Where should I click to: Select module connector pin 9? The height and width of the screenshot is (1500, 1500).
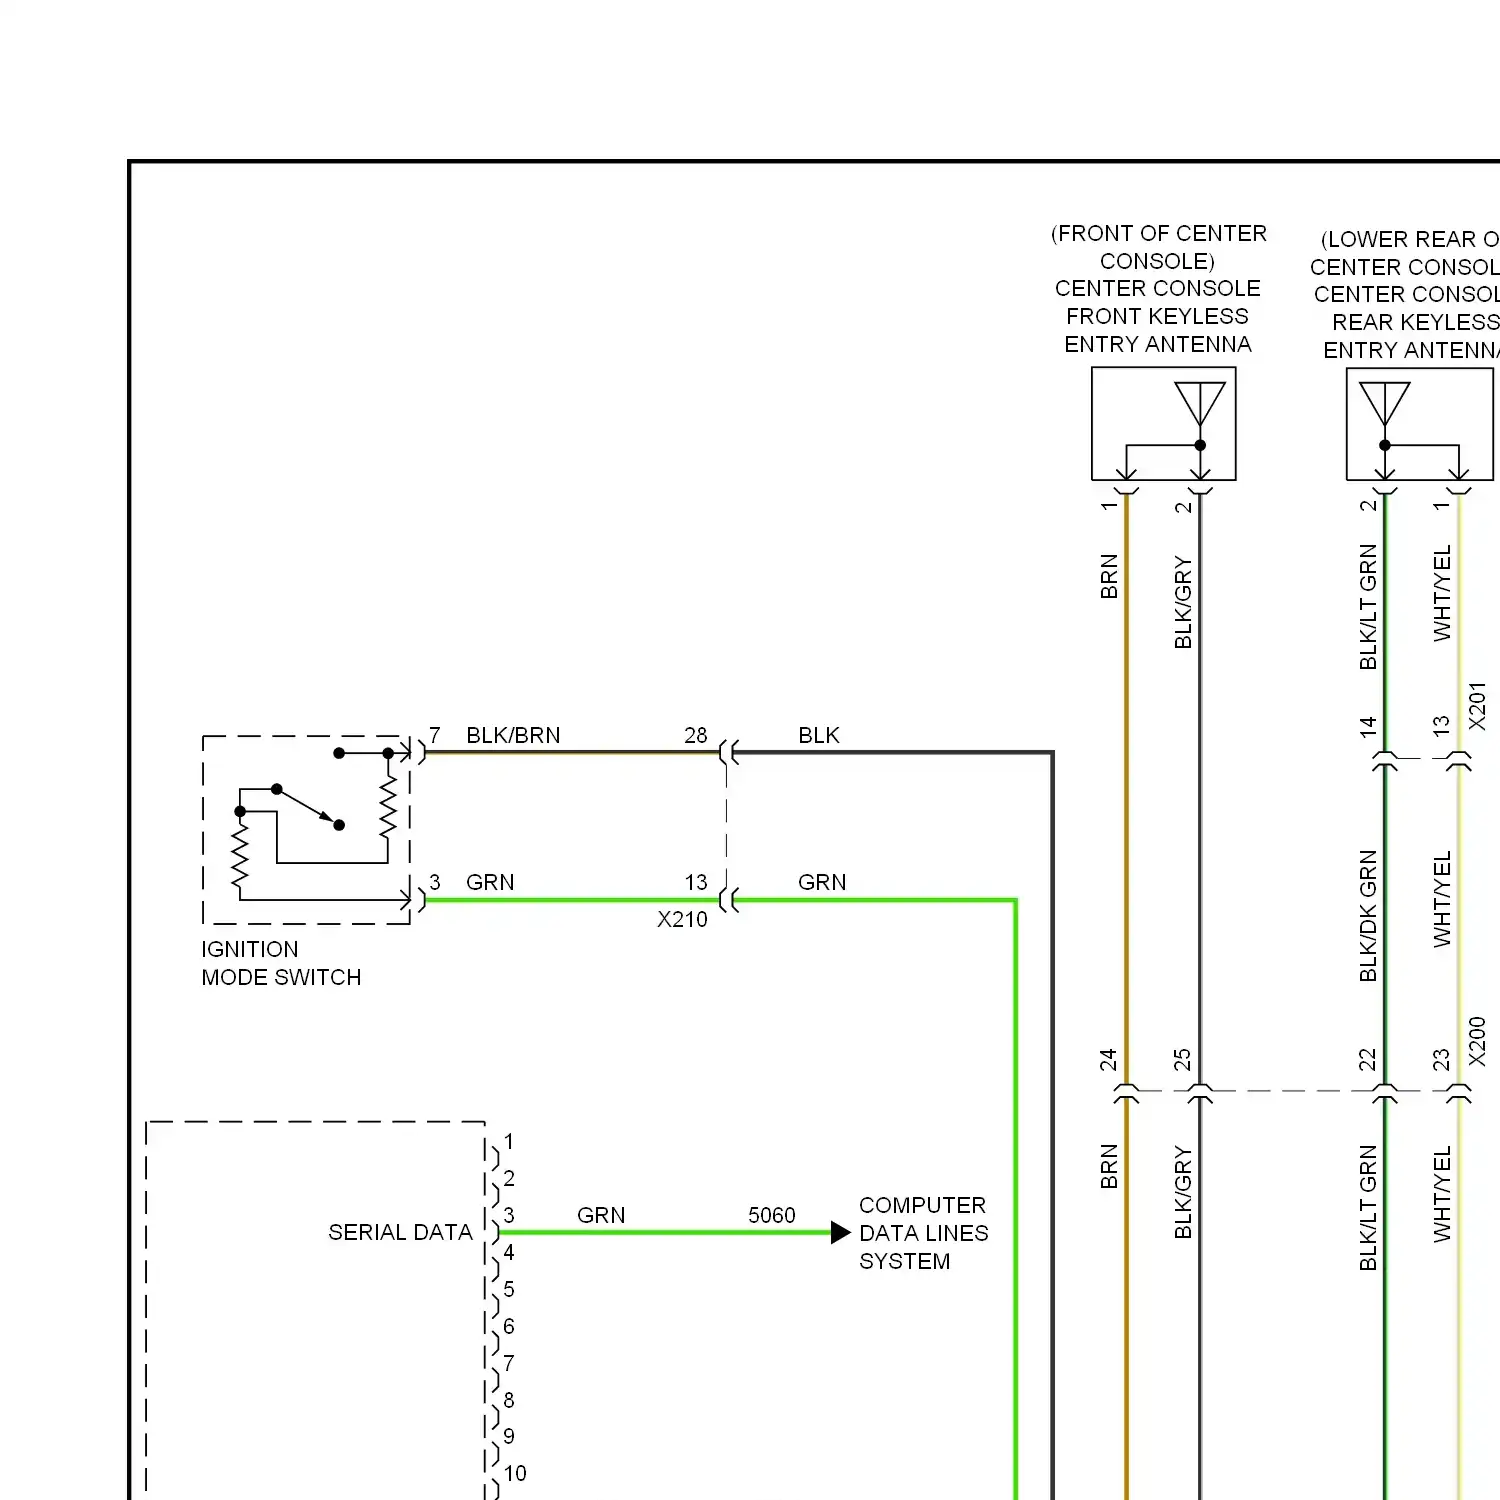pos(508,1436)
